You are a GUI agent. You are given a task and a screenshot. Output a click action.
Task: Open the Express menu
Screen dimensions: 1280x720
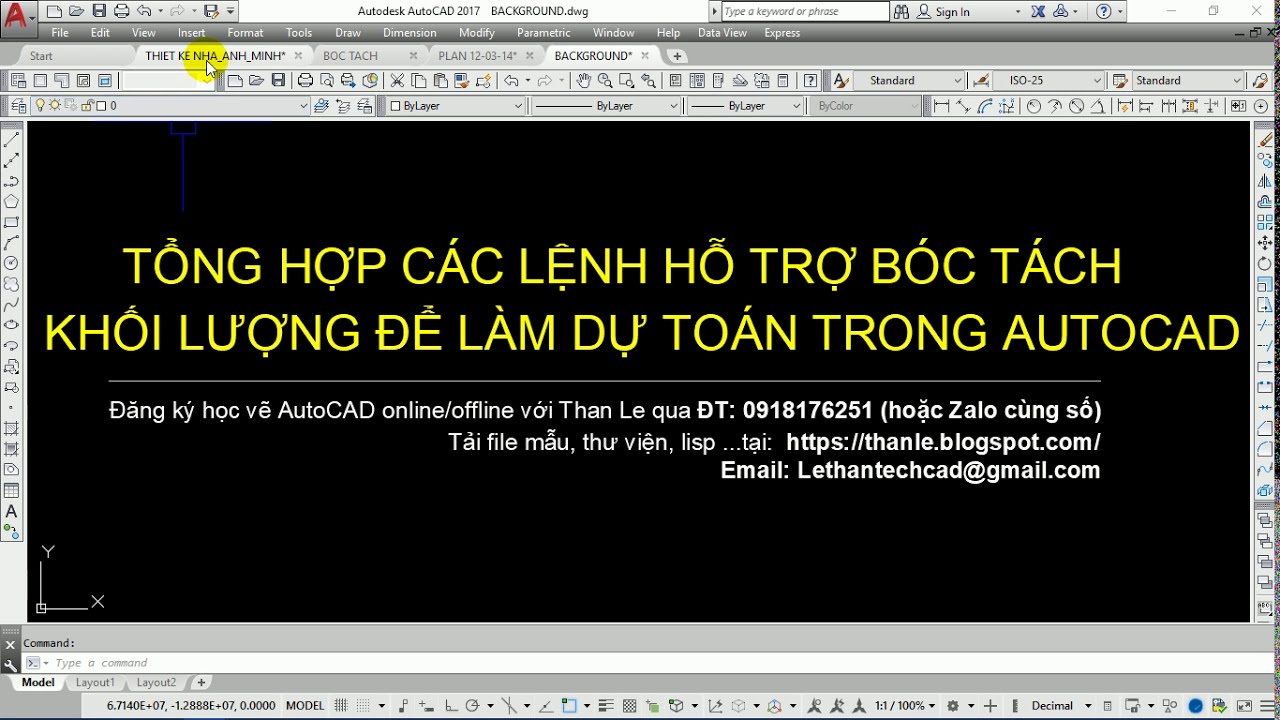(782, 33)
